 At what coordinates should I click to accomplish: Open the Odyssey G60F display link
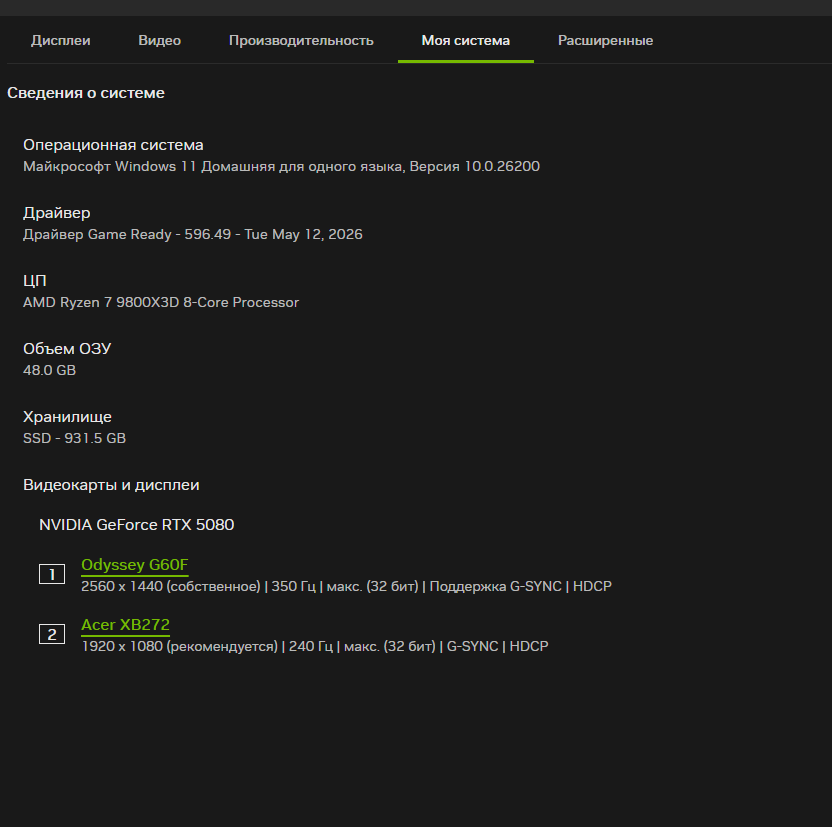(x=135, y=565)
